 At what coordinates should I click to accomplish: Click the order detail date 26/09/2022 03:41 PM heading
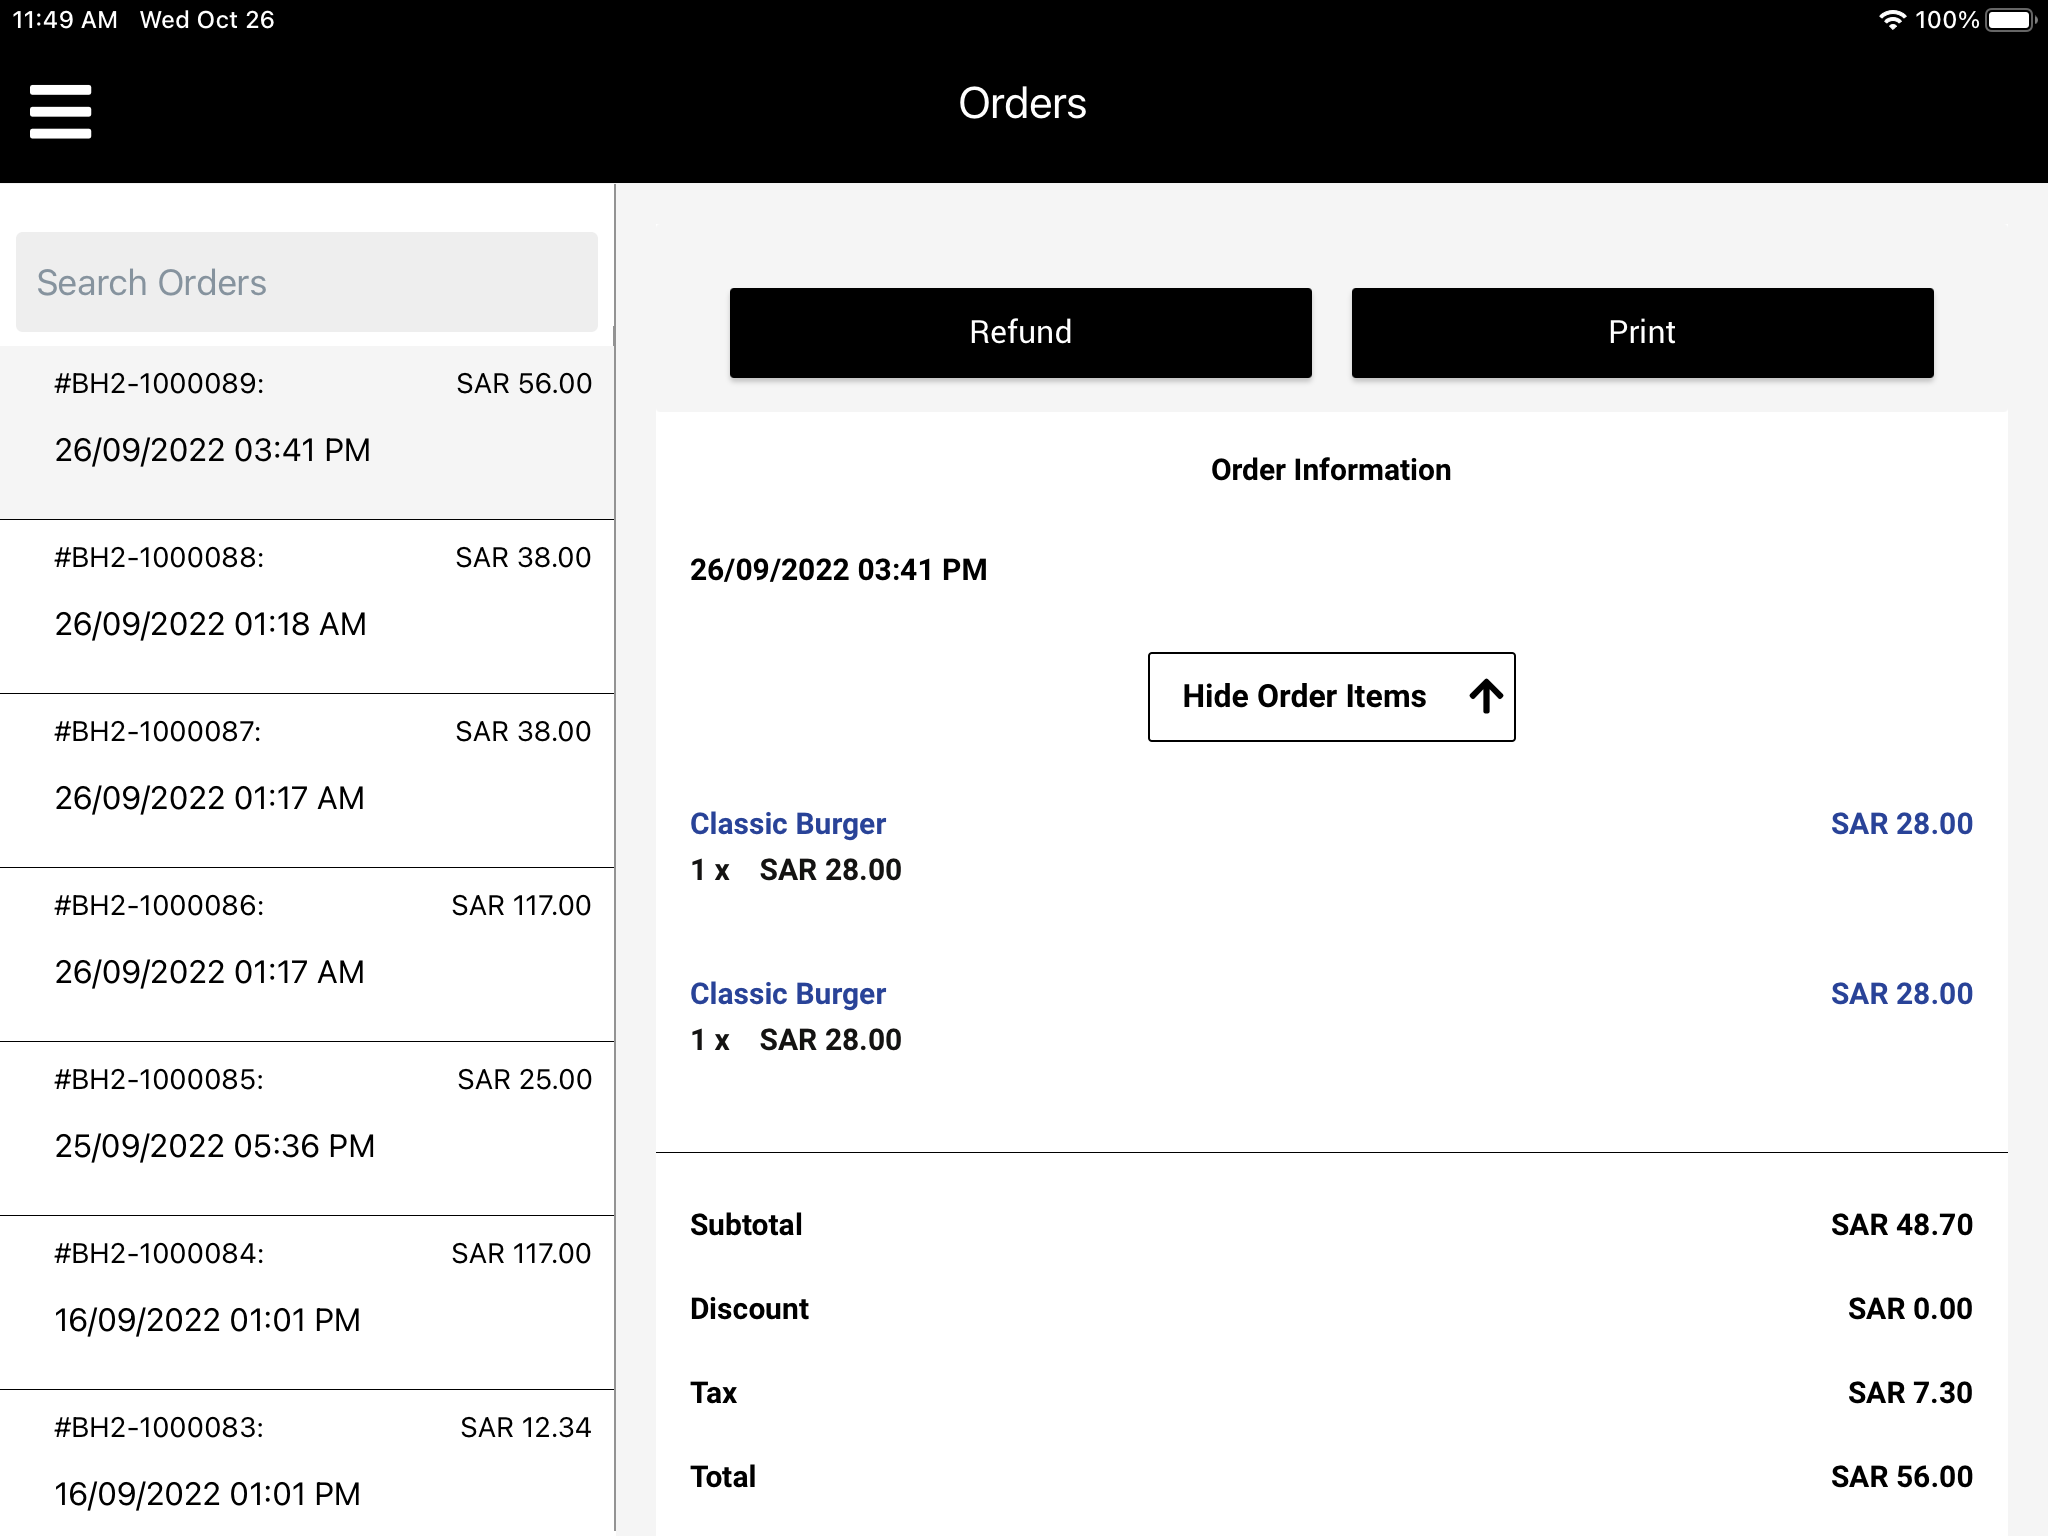coord(838,570)
